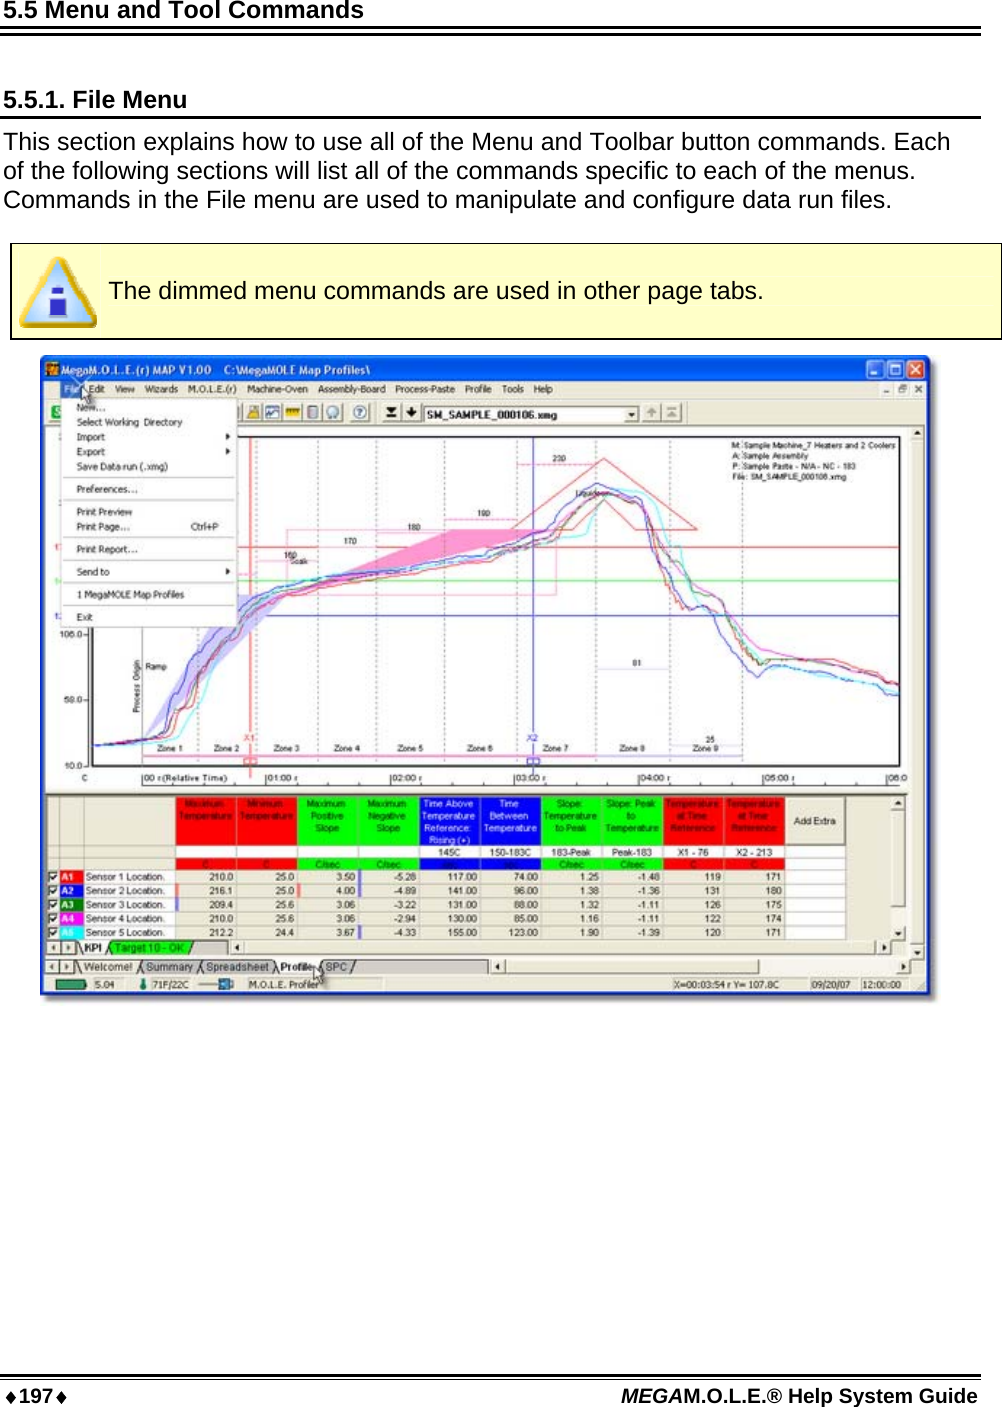1002x1407 pixels.
Task: Click the yellow information note icon
Action: tap(58, 292)
